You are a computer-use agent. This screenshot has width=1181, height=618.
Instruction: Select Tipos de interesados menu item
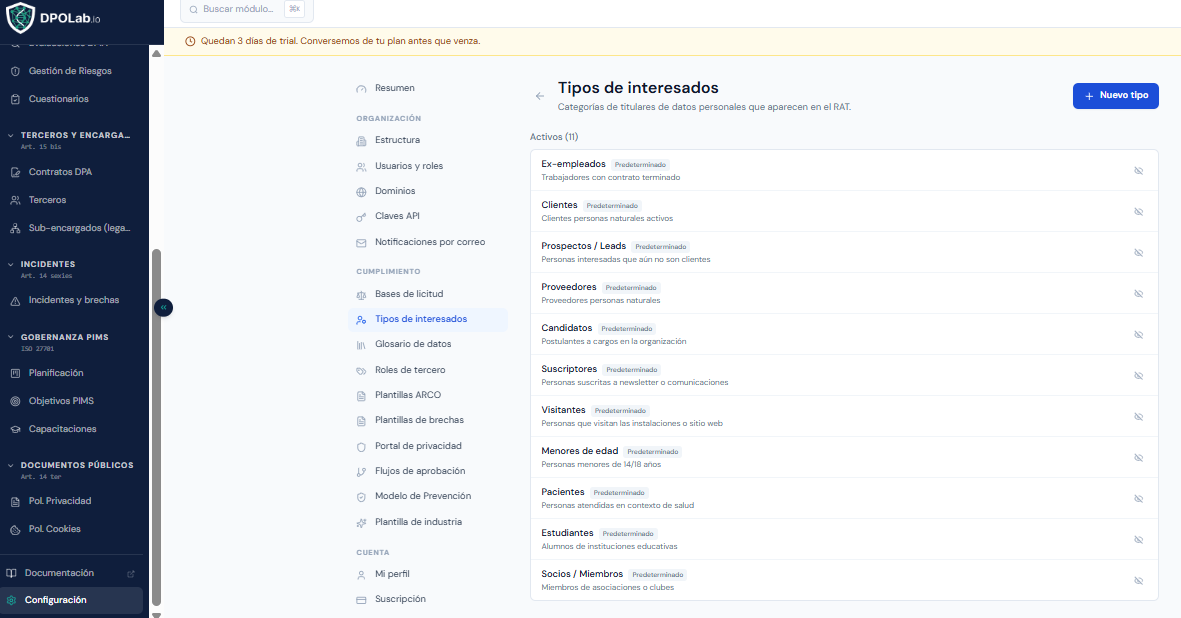tap(428, 319)
